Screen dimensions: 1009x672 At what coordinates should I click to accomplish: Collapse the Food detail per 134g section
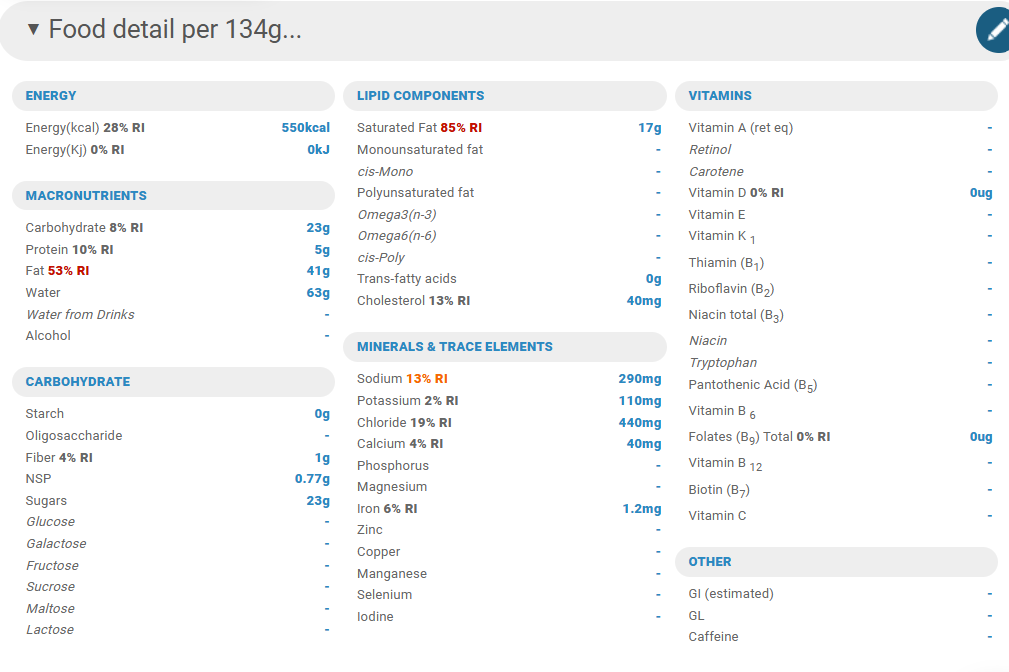[x=33, y=30]
